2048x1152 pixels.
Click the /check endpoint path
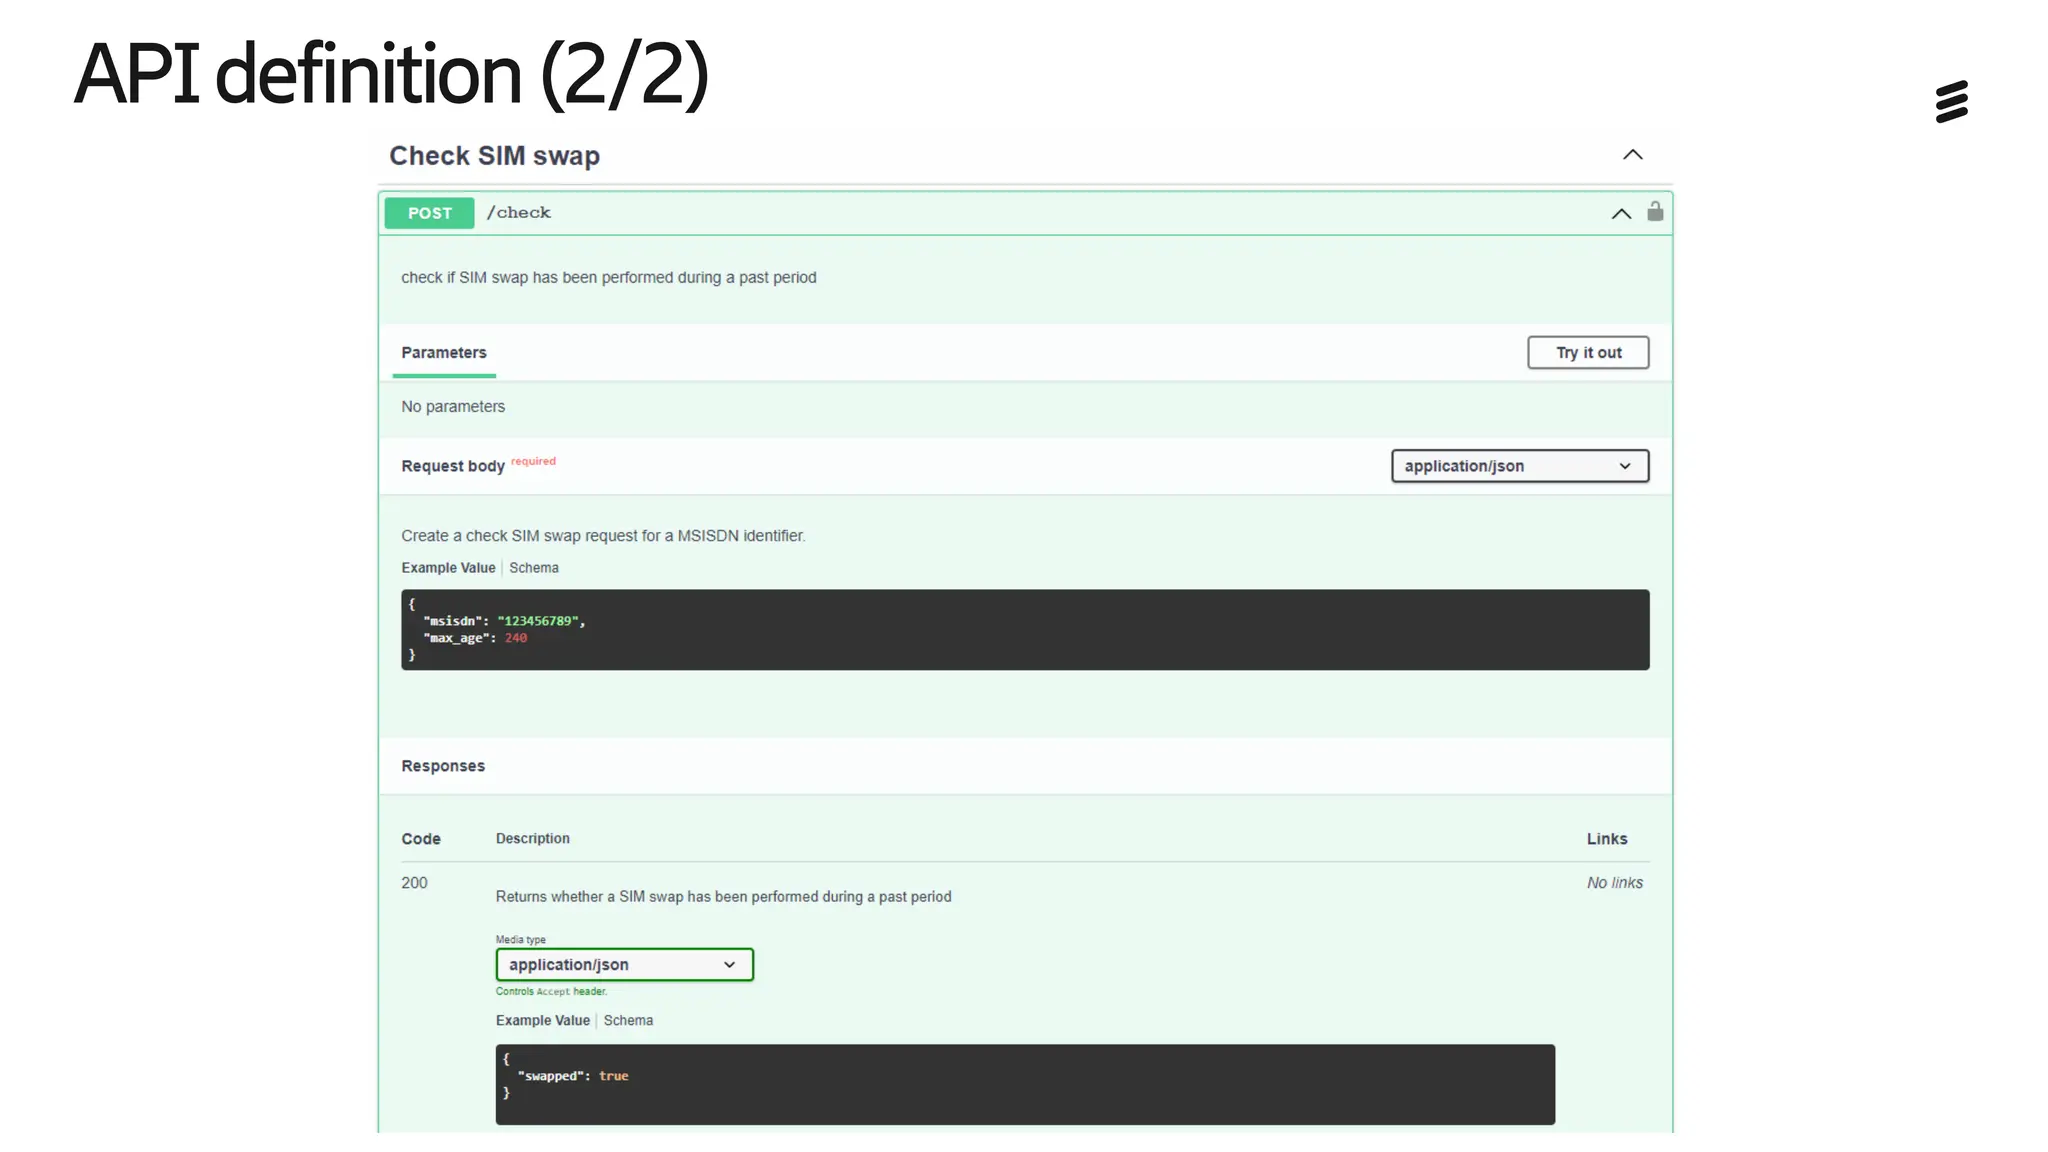518,213
